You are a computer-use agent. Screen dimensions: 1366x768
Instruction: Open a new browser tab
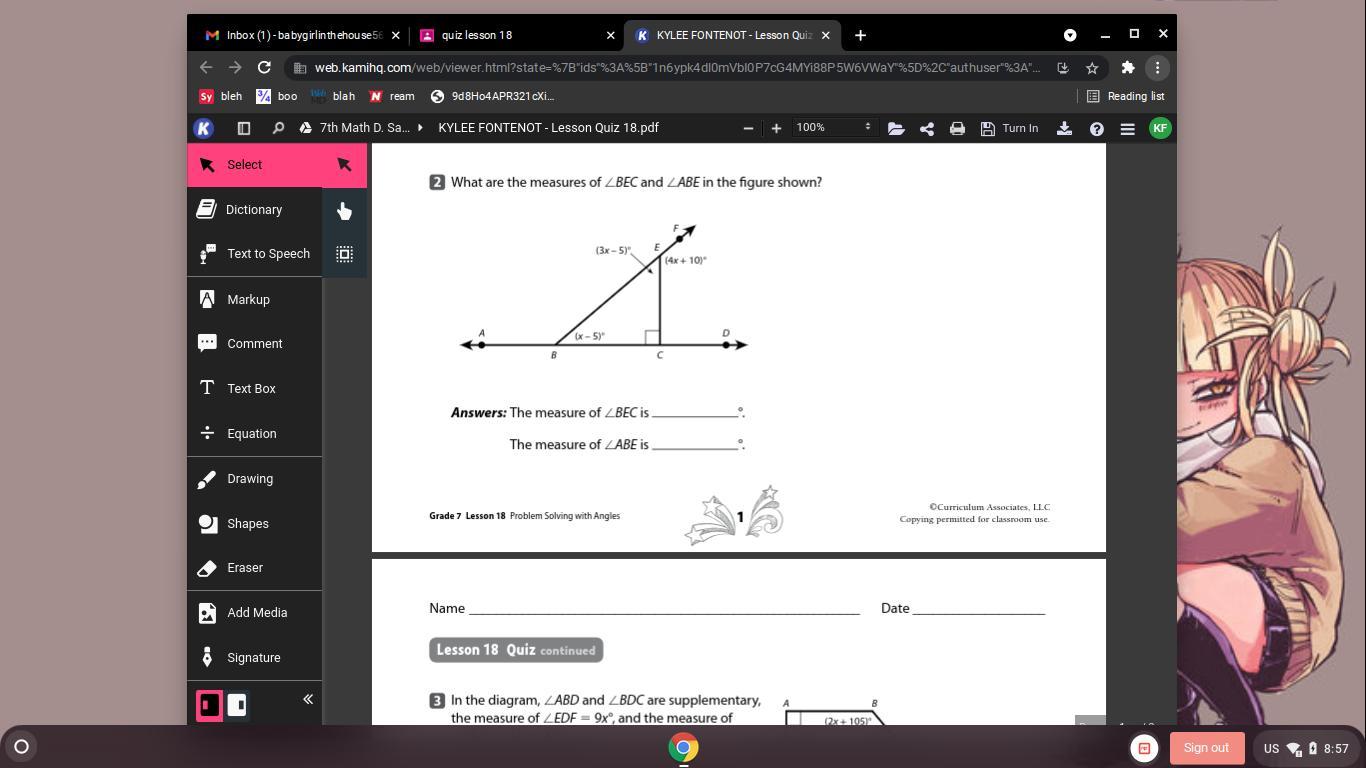[860, 35]
